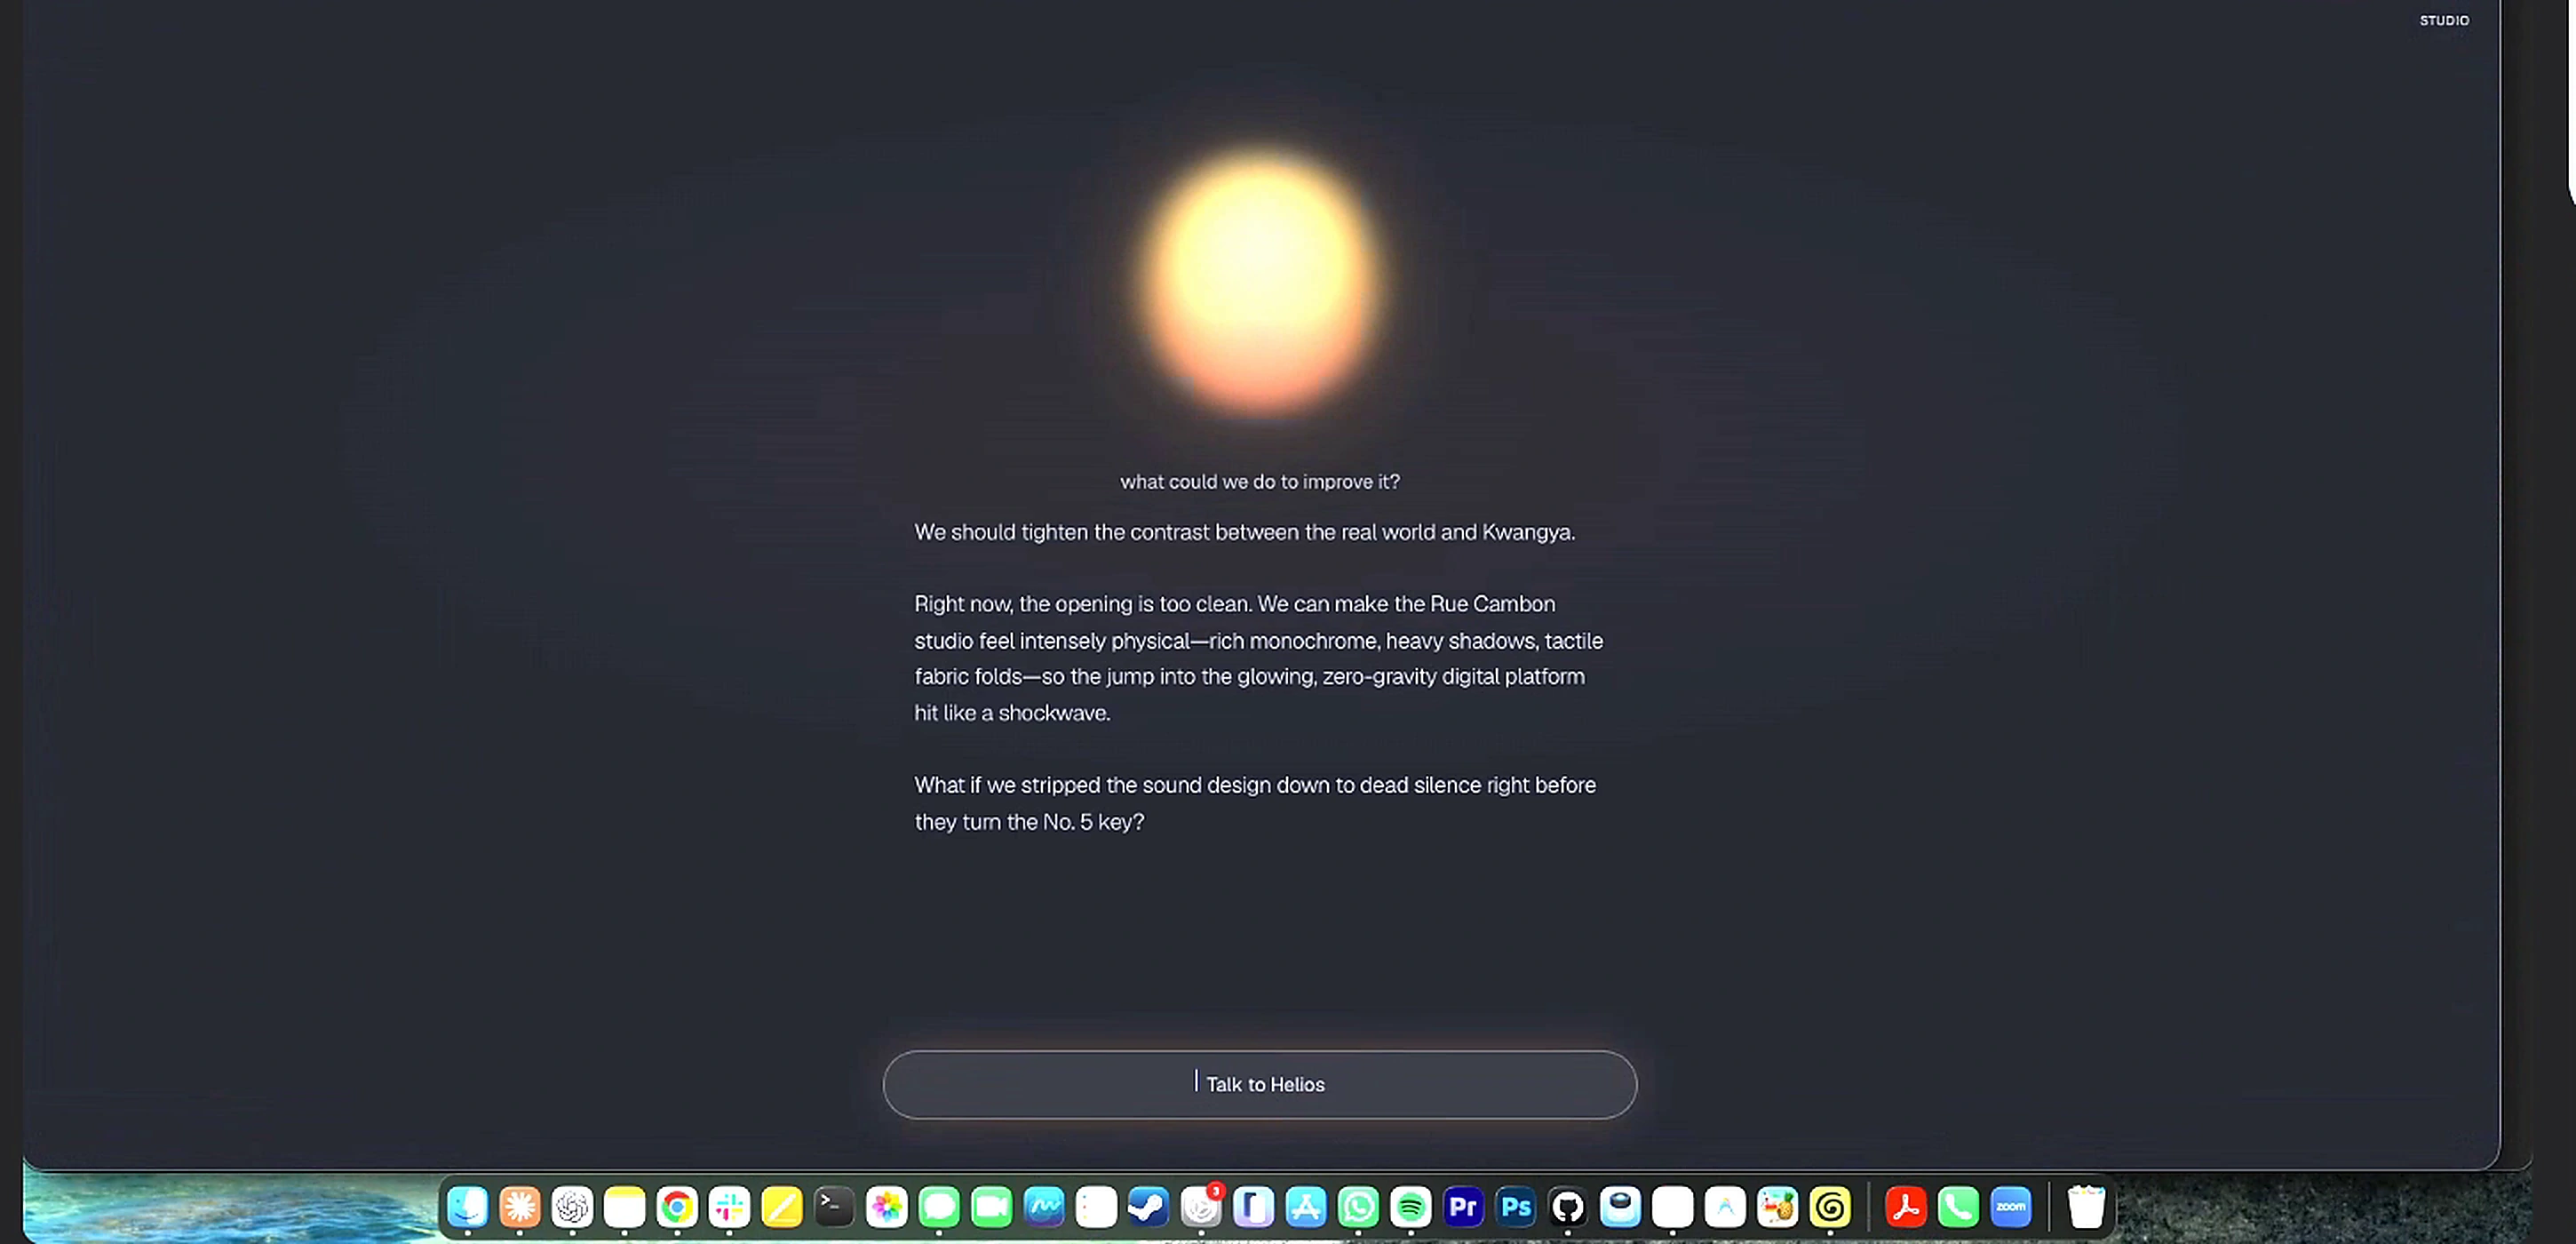Open the yellow spiral dock icon
Screen dimensions: 2576x1244
pos(1830,1207)
